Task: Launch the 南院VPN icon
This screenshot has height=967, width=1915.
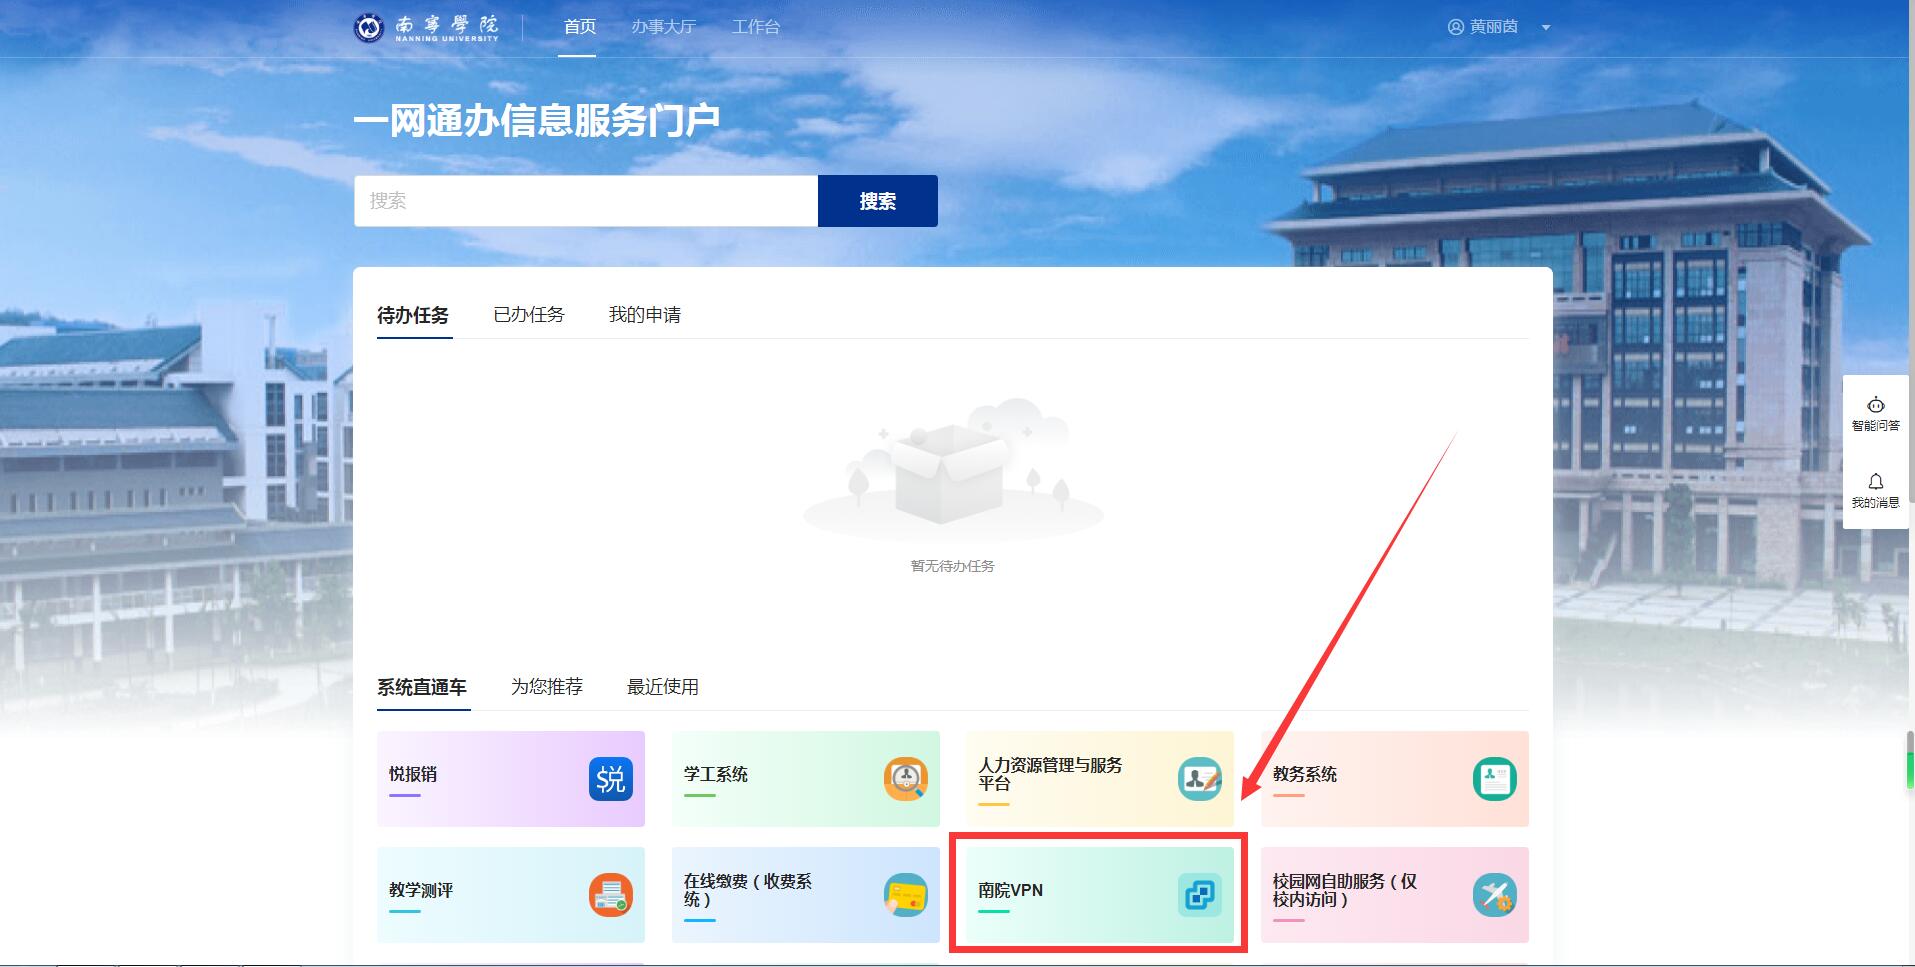Action: pyautogui.click(x=1199, y=895)
